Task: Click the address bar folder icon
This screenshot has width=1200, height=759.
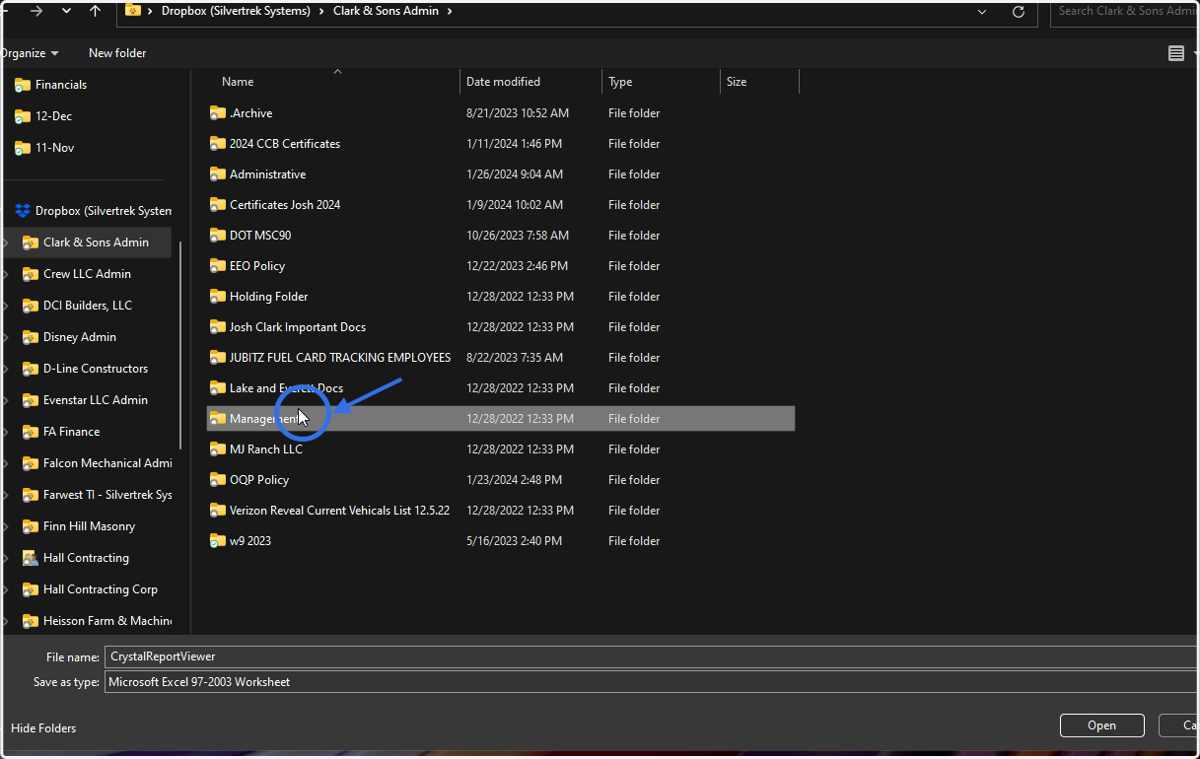Action: [133, 11]
